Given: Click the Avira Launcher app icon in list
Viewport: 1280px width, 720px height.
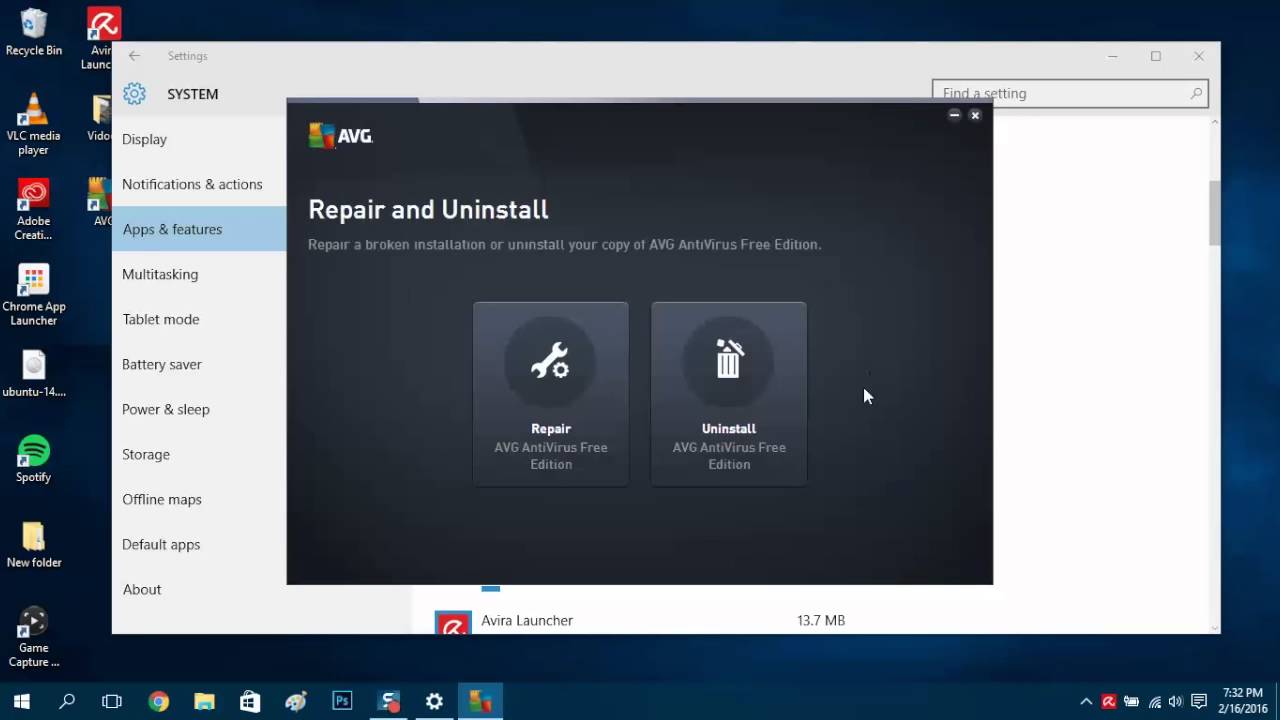Looking at the screenshot, I should [453, 623].
